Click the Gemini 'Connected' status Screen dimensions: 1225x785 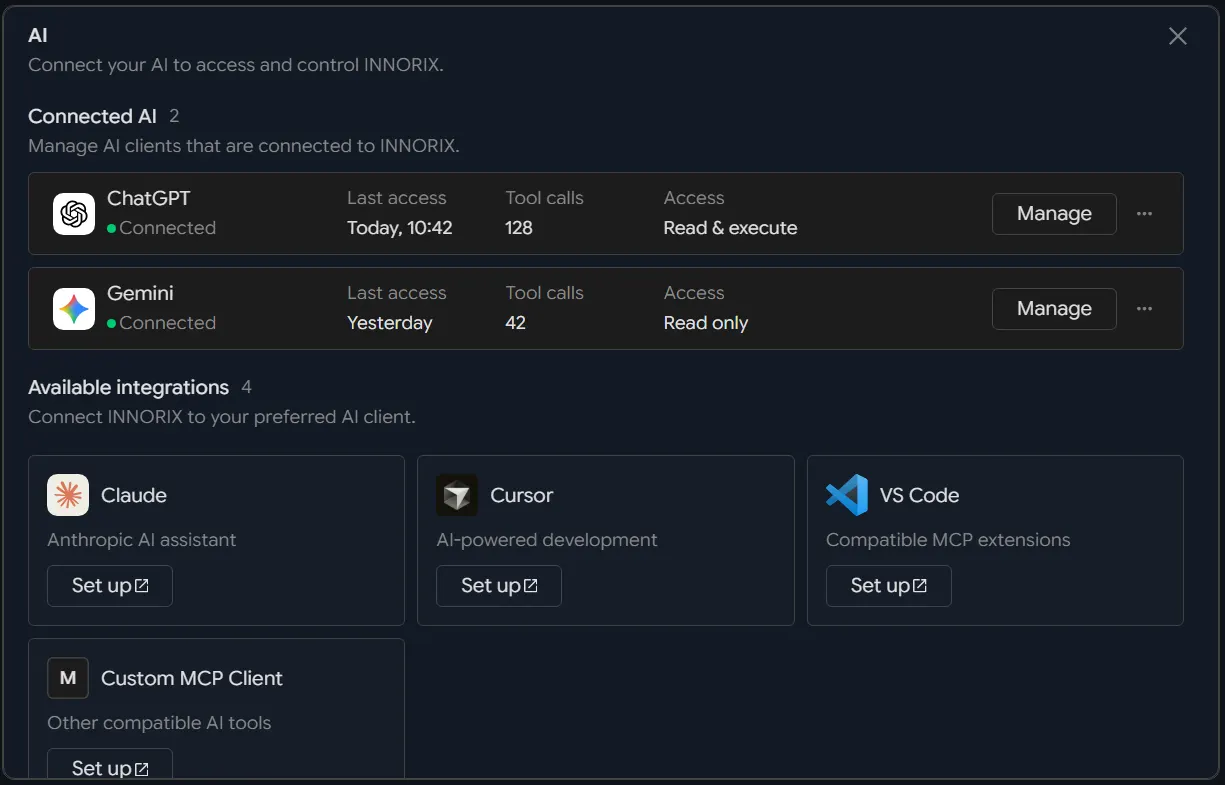point(162,323)
